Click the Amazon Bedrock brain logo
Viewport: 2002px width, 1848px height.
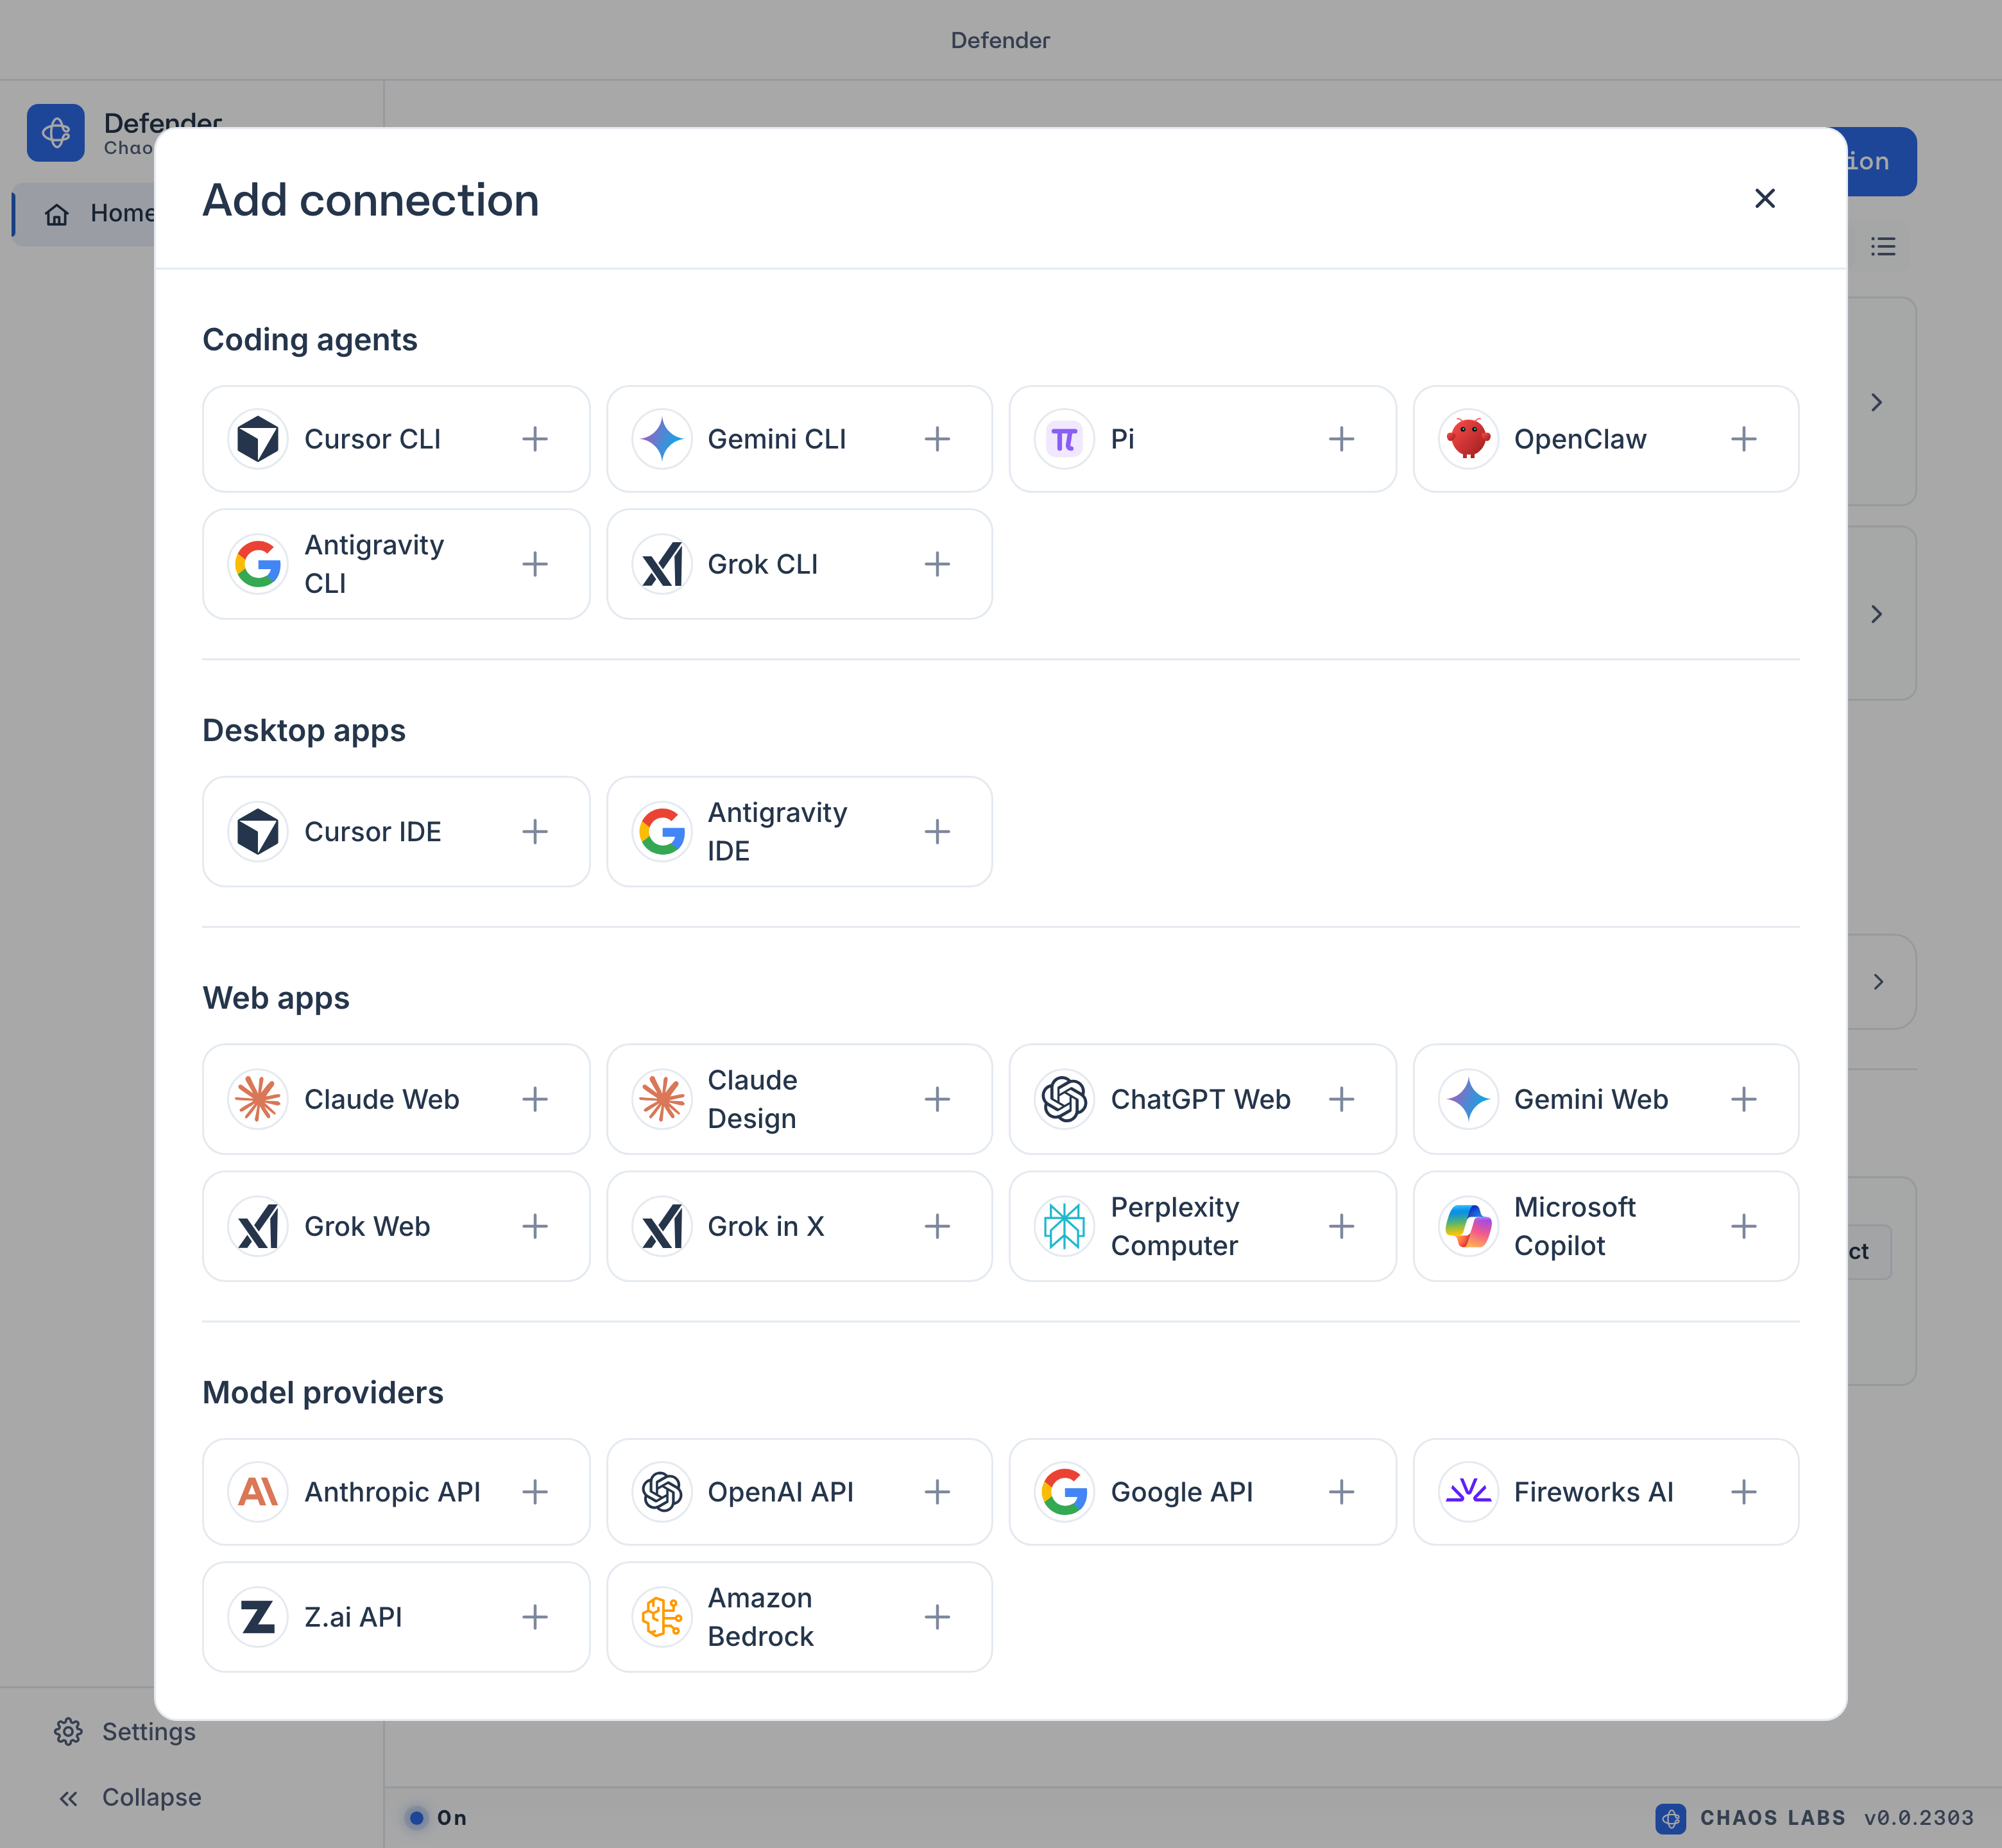point(662,1617)
